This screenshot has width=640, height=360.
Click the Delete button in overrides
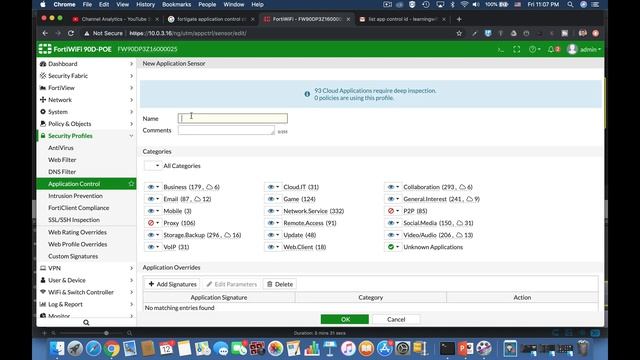[280, 284]
